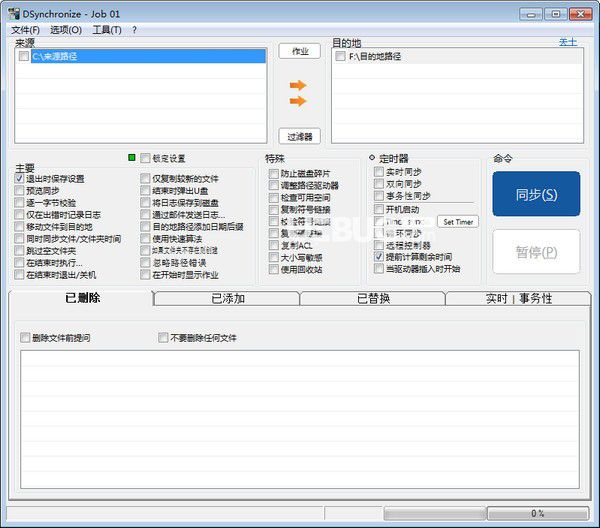Enable 当驱动器插入时开始
600x528 pixels.
click(378, 268)
